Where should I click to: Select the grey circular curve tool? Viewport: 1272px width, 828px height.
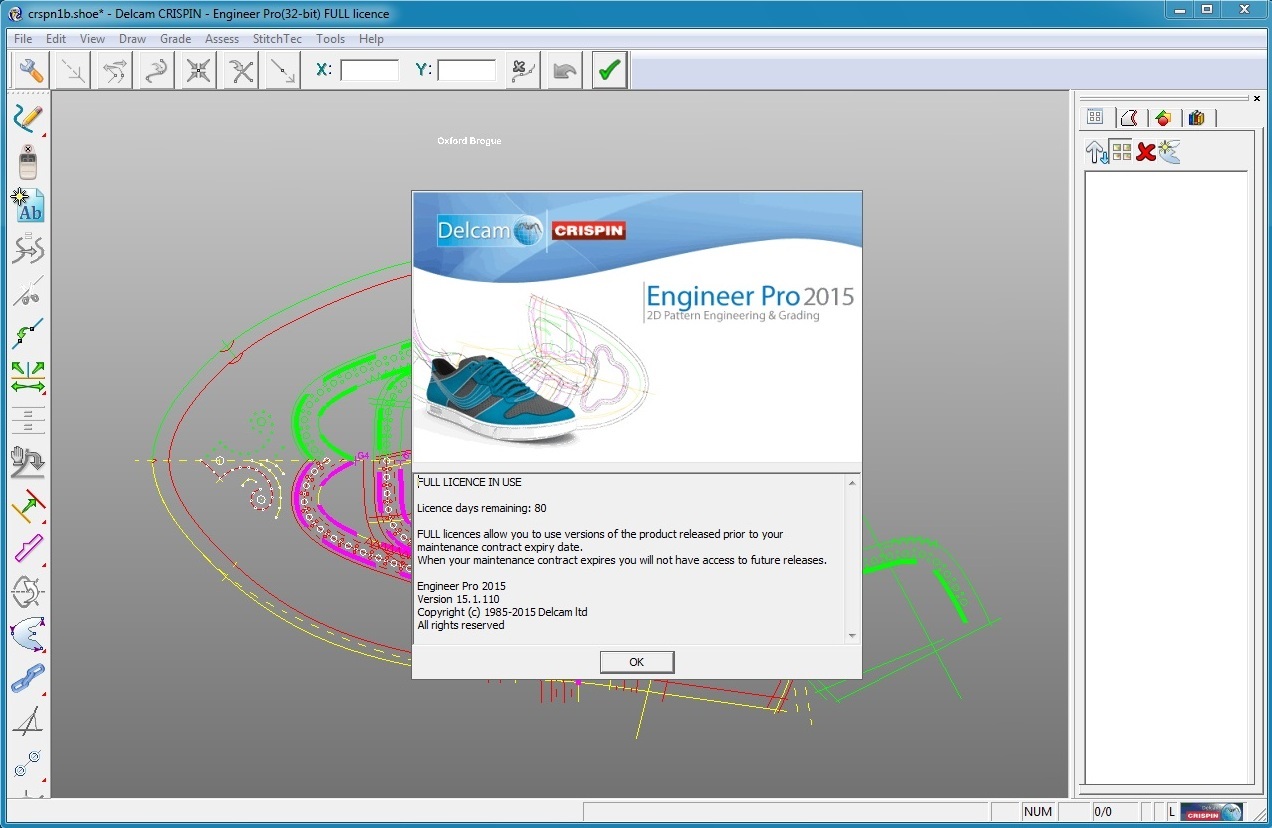coord(28,591)
